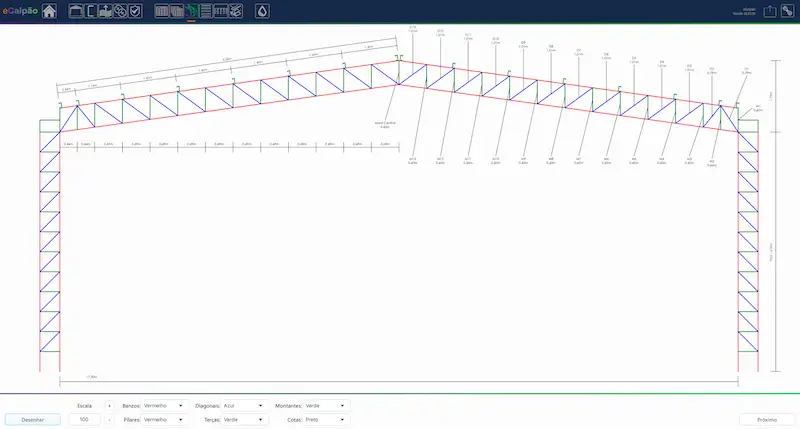Click the first grid panel view icon
Viewport: 800px width, 429px height.
tap(162, 11)
